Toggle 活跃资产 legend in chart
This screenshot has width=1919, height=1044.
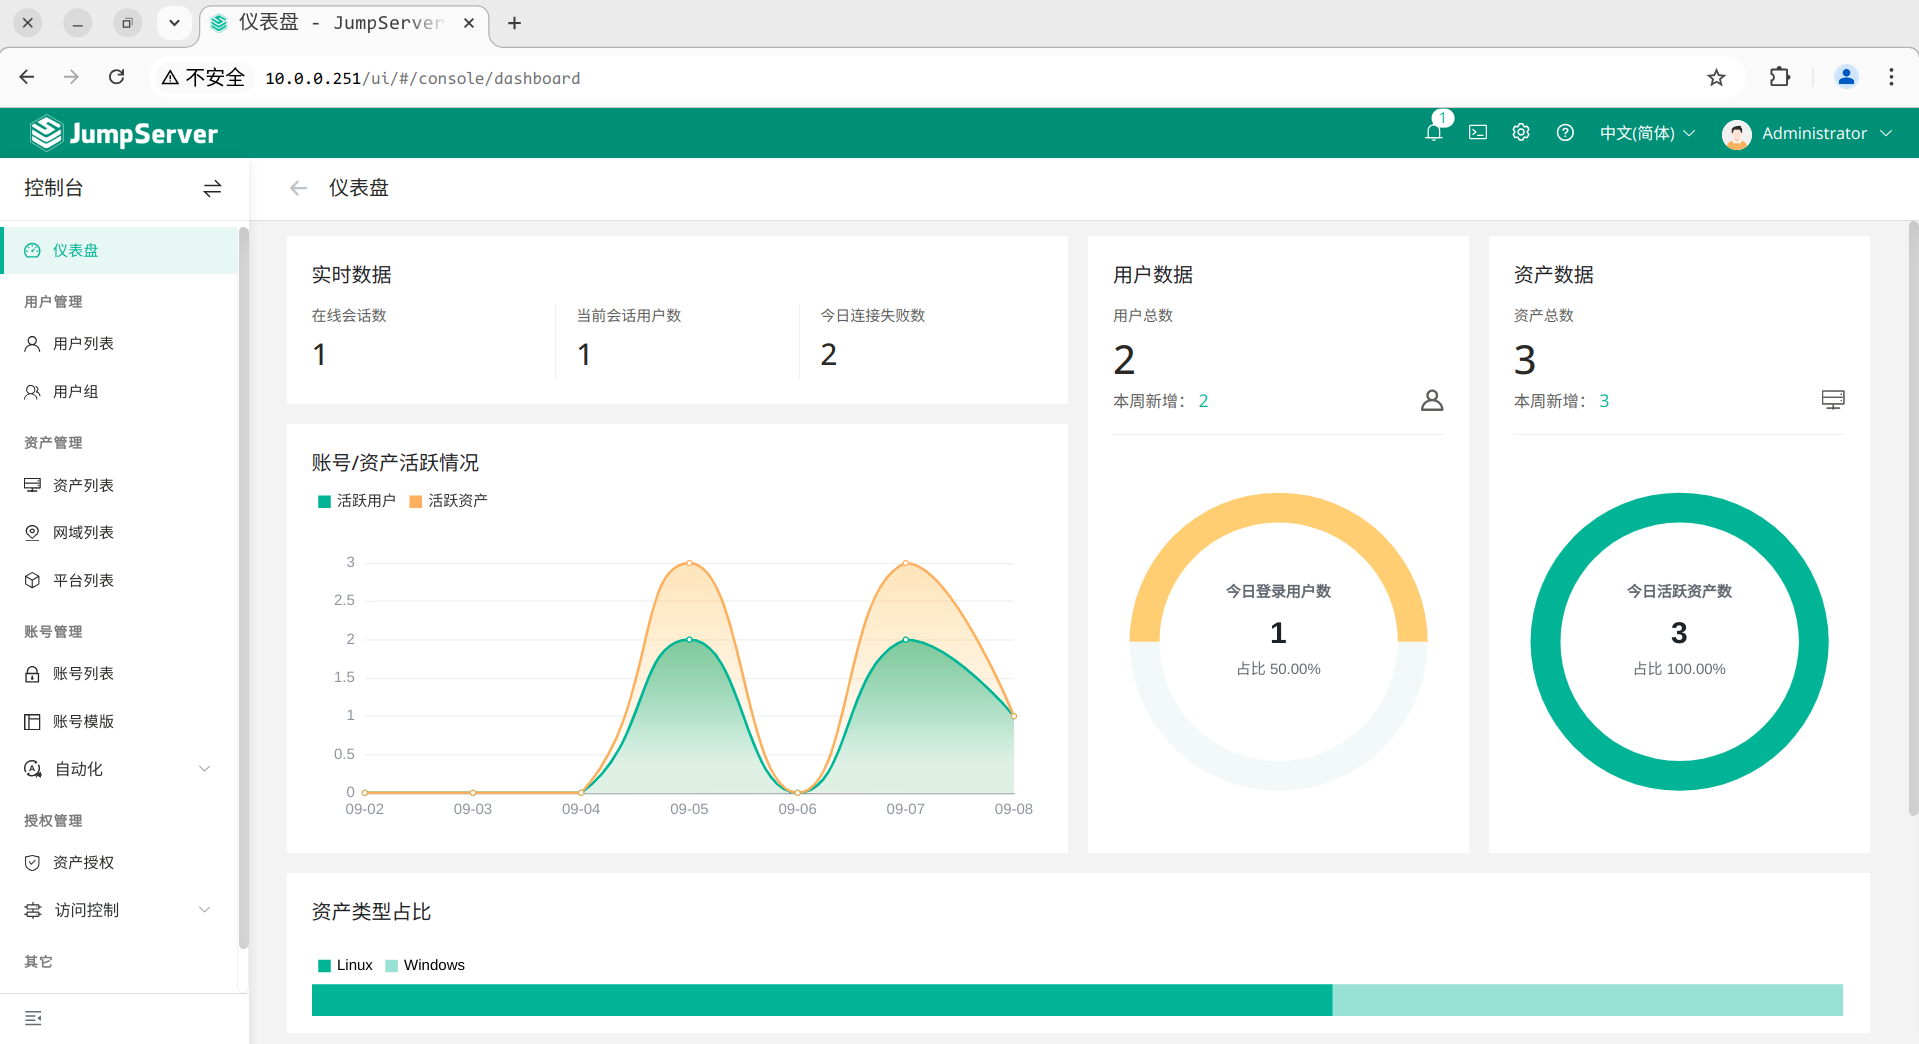[449, 501]
